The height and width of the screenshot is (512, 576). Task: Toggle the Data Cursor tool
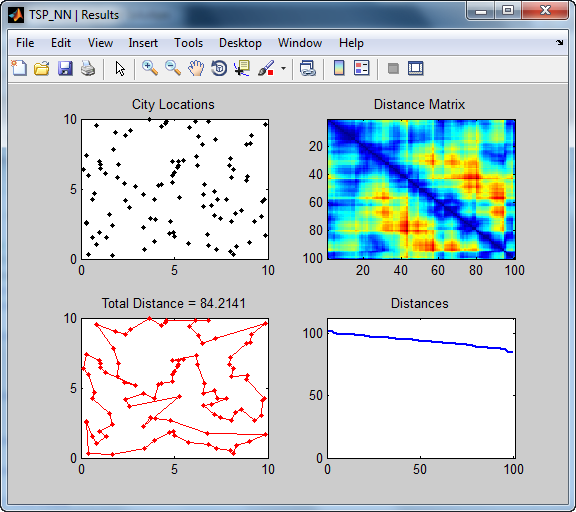coord(242,68)
